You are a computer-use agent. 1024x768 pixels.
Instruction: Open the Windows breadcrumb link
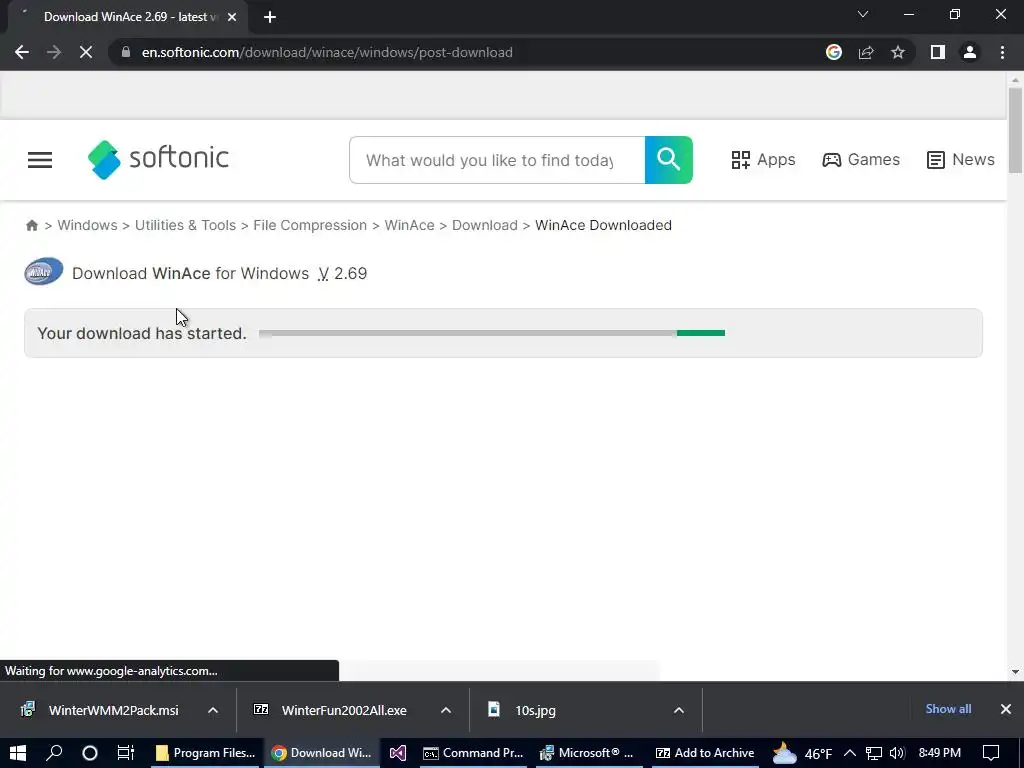click(x=88, y=225)
